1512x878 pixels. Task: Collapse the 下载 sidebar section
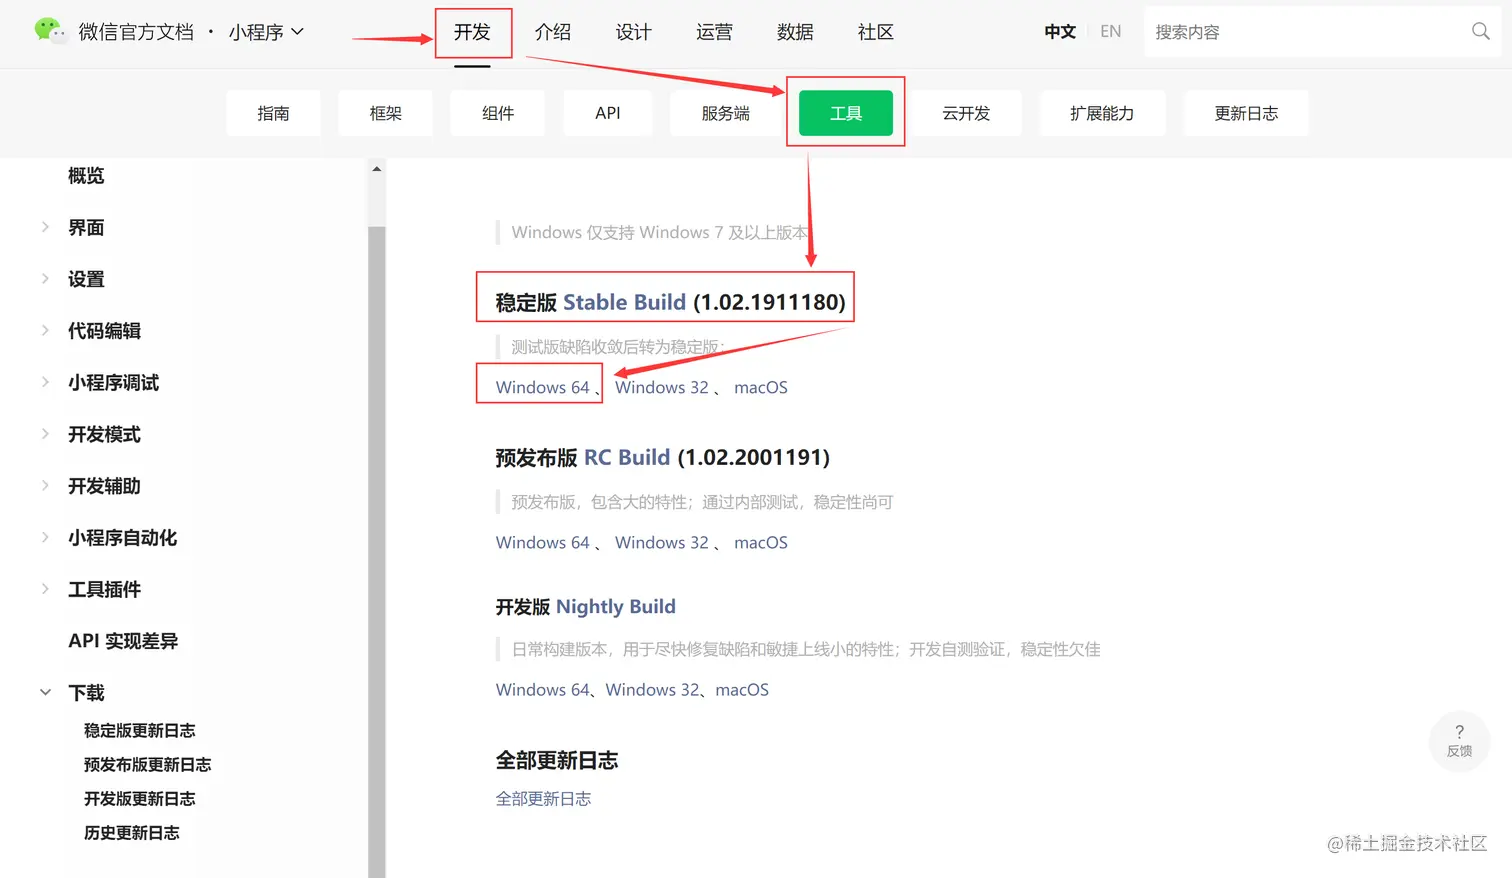point(45,692)
